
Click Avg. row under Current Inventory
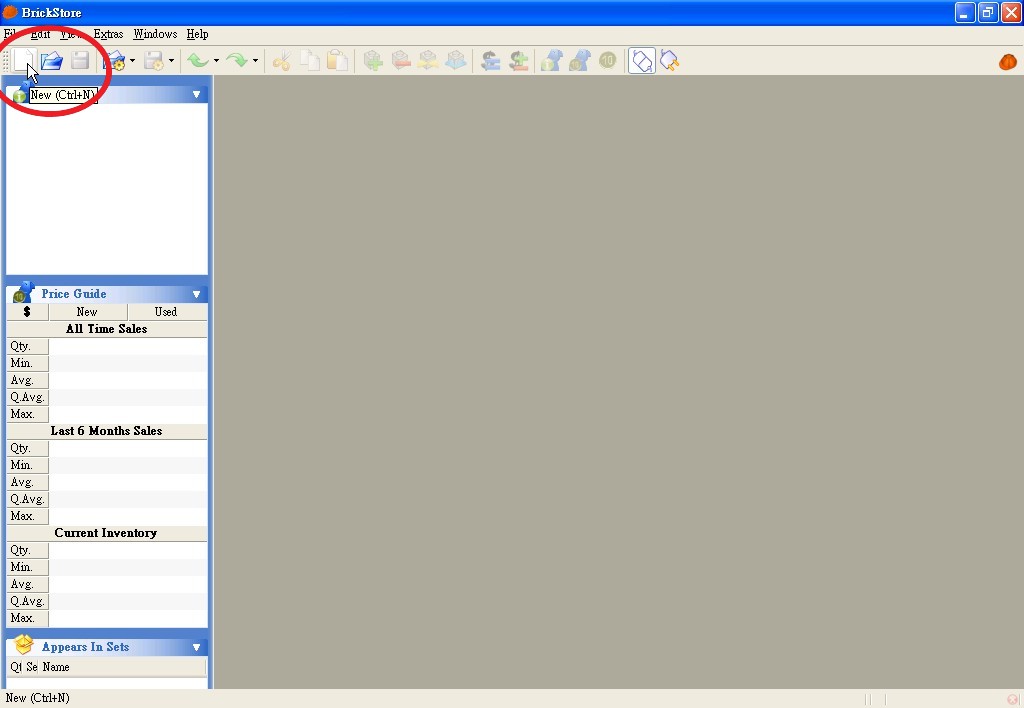pos(106,584)
